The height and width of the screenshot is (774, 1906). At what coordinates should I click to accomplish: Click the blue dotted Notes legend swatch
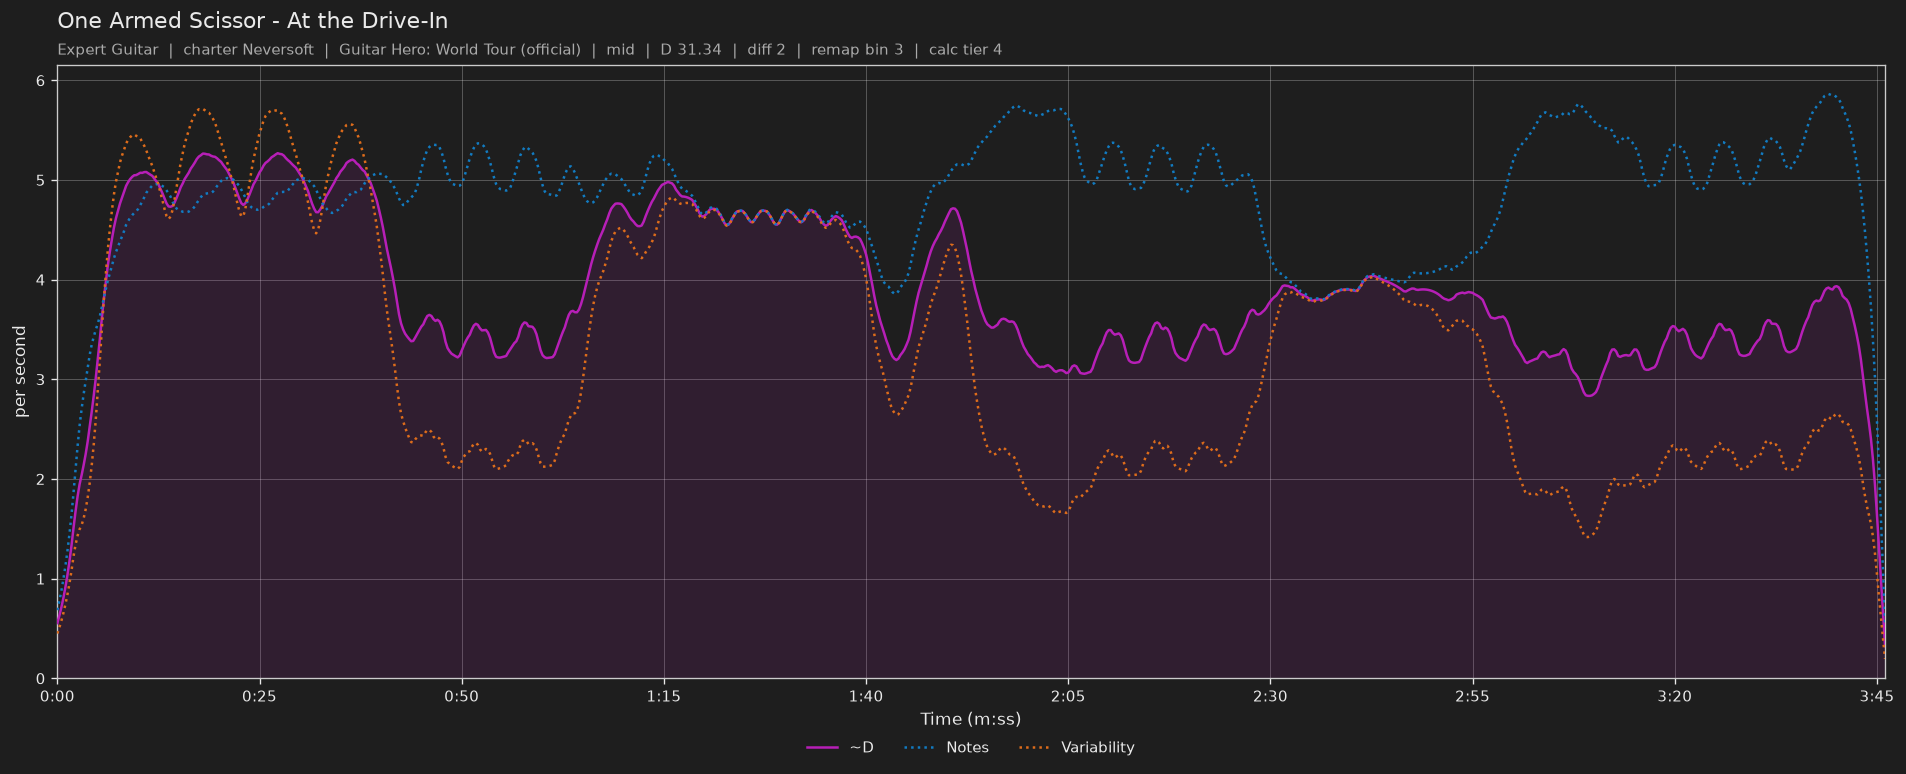(920, 748)
